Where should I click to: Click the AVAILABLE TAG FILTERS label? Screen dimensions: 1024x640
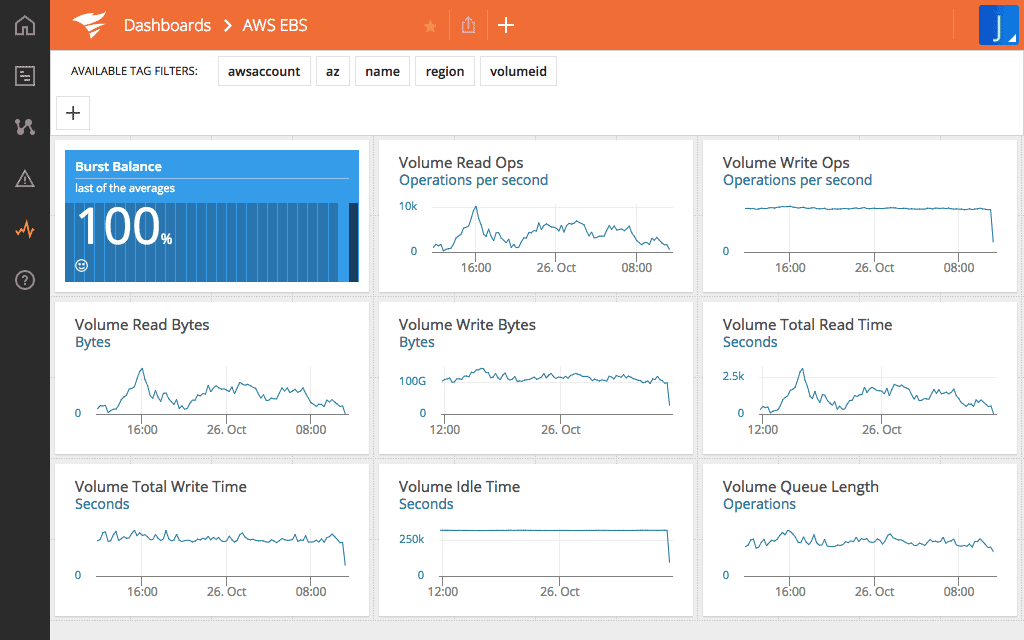coord(134,71)
